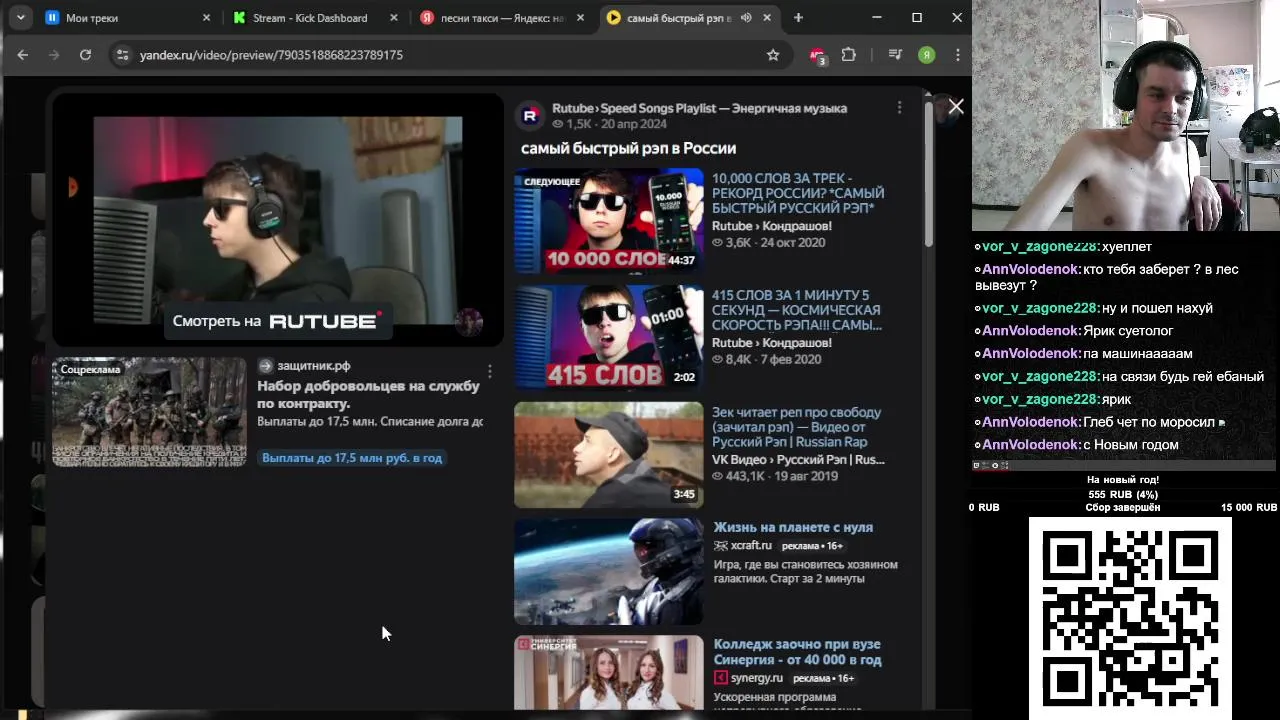
Task: Open ad options three-dot menu
Action: 489,371
